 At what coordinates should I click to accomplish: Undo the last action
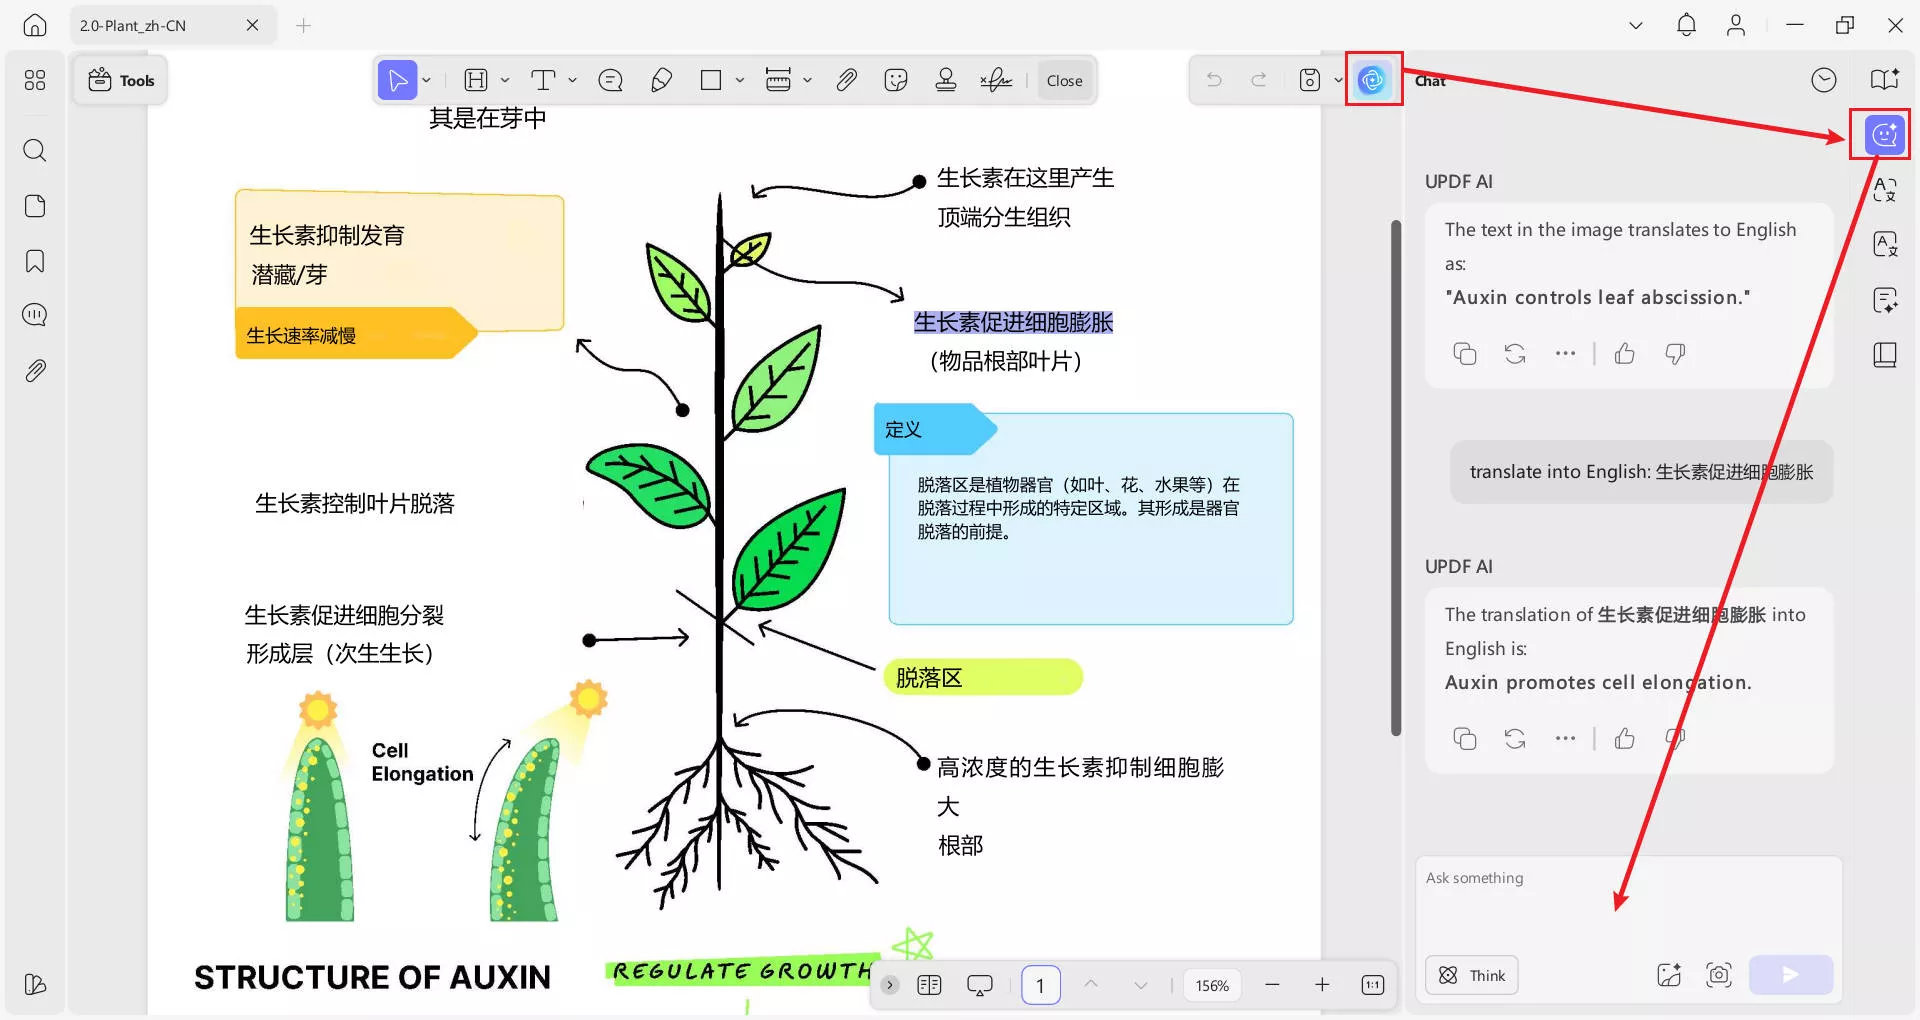pyautogui.click(x=1214, y=80)
